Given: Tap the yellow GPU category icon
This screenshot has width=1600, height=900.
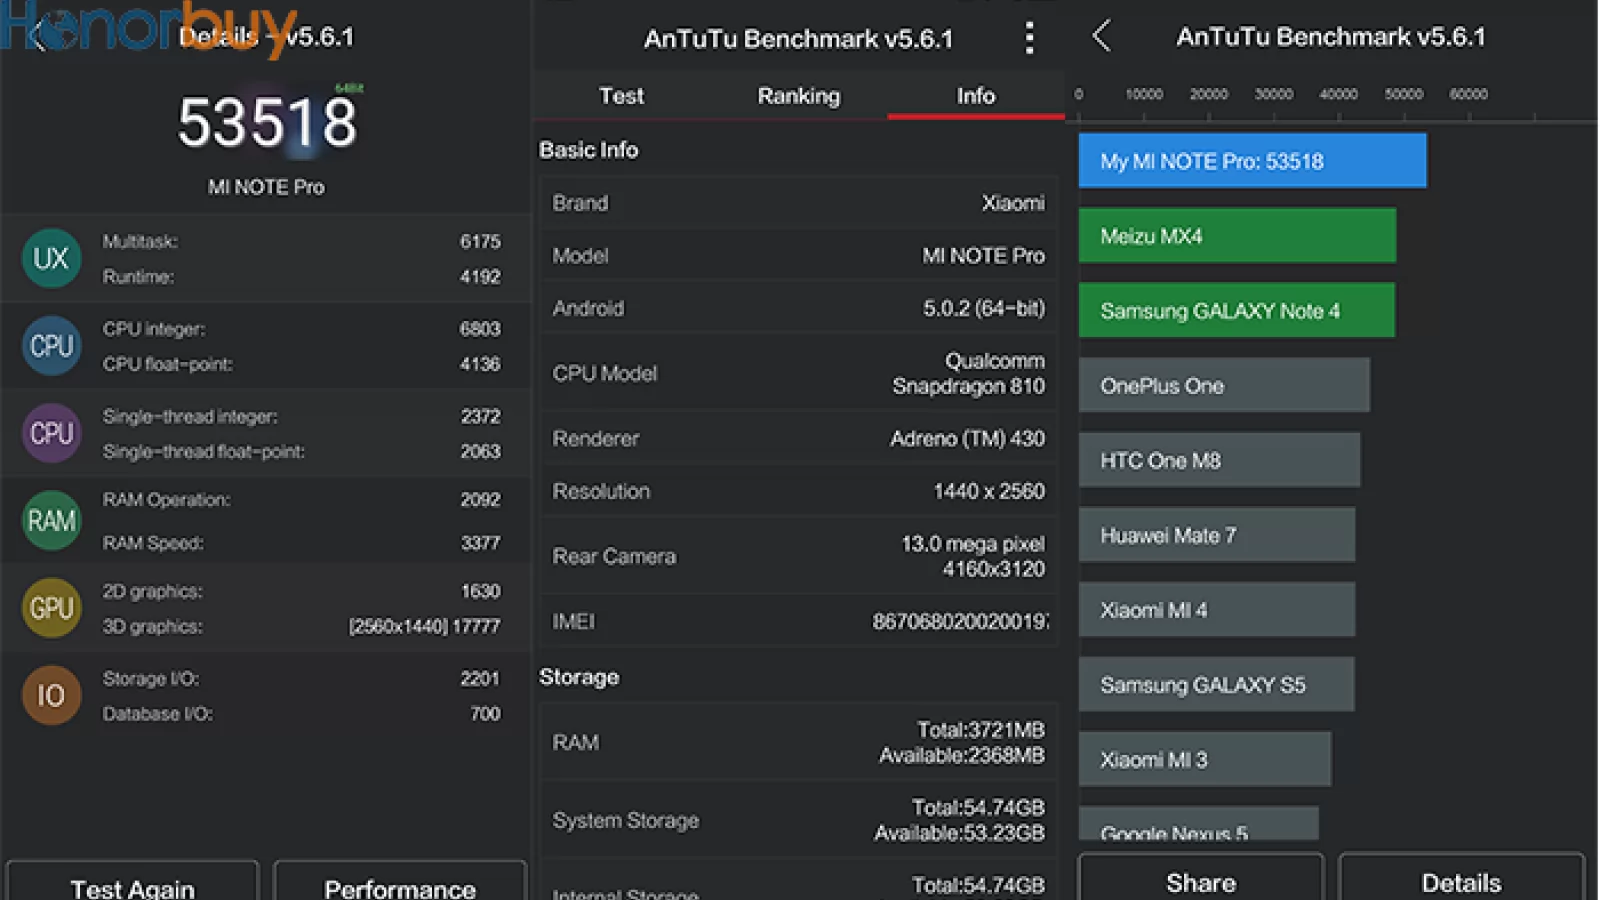Looking at the screenshot, I should click(x=51, y=608).
